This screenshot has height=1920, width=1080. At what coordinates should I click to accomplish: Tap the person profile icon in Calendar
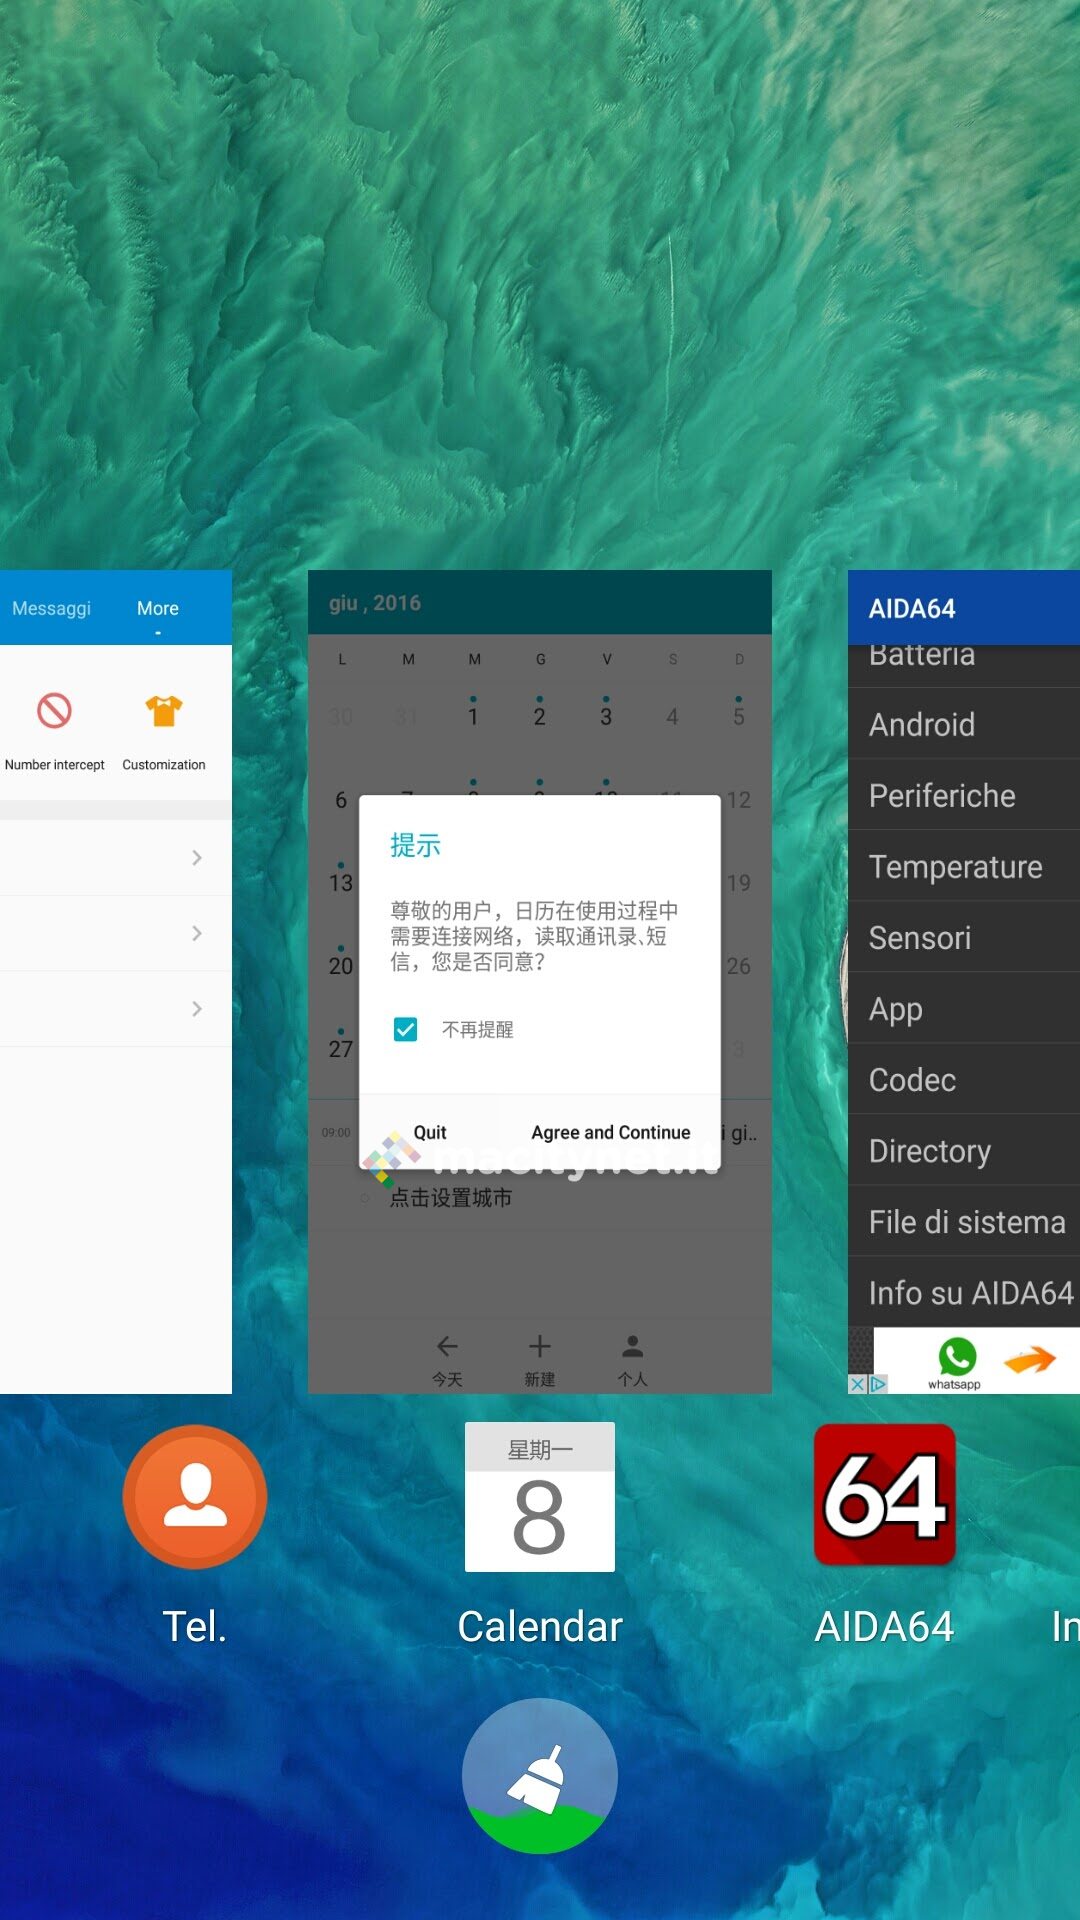(x=633, y=1346)
